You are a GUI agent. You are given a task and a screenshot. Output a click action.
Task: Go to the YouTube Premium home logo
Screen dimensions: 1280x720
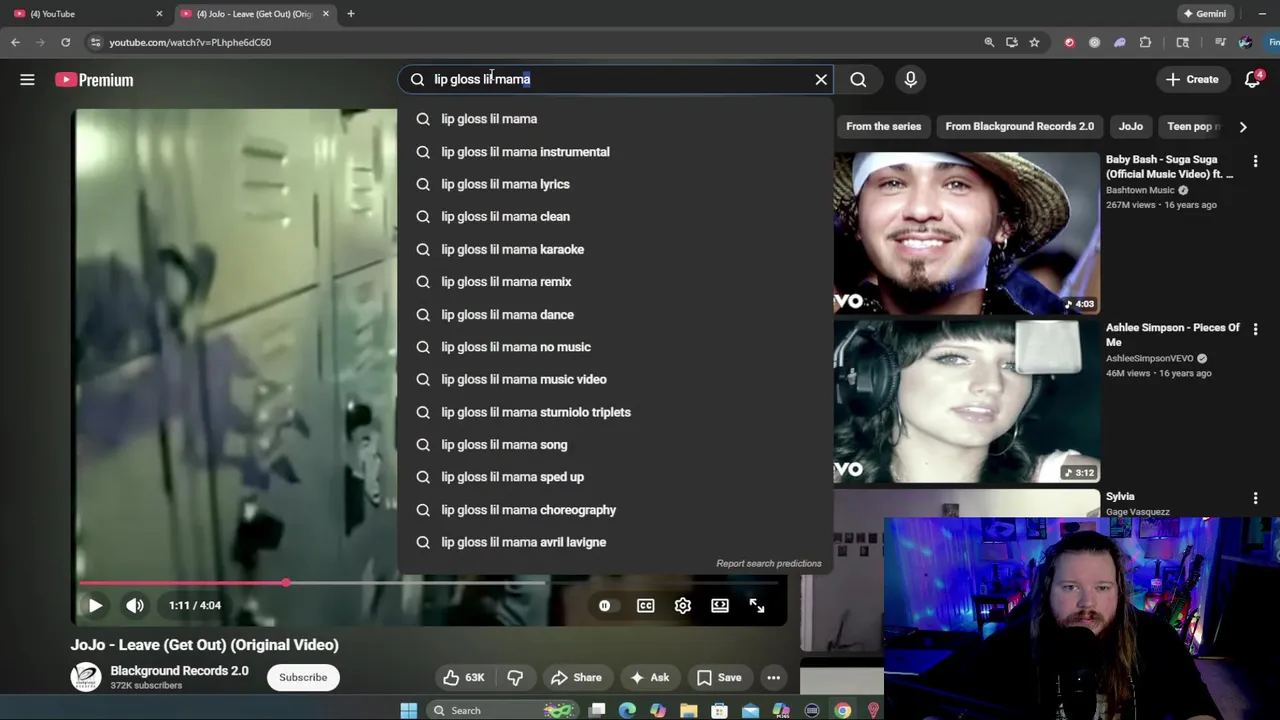(x=94, y=80)
